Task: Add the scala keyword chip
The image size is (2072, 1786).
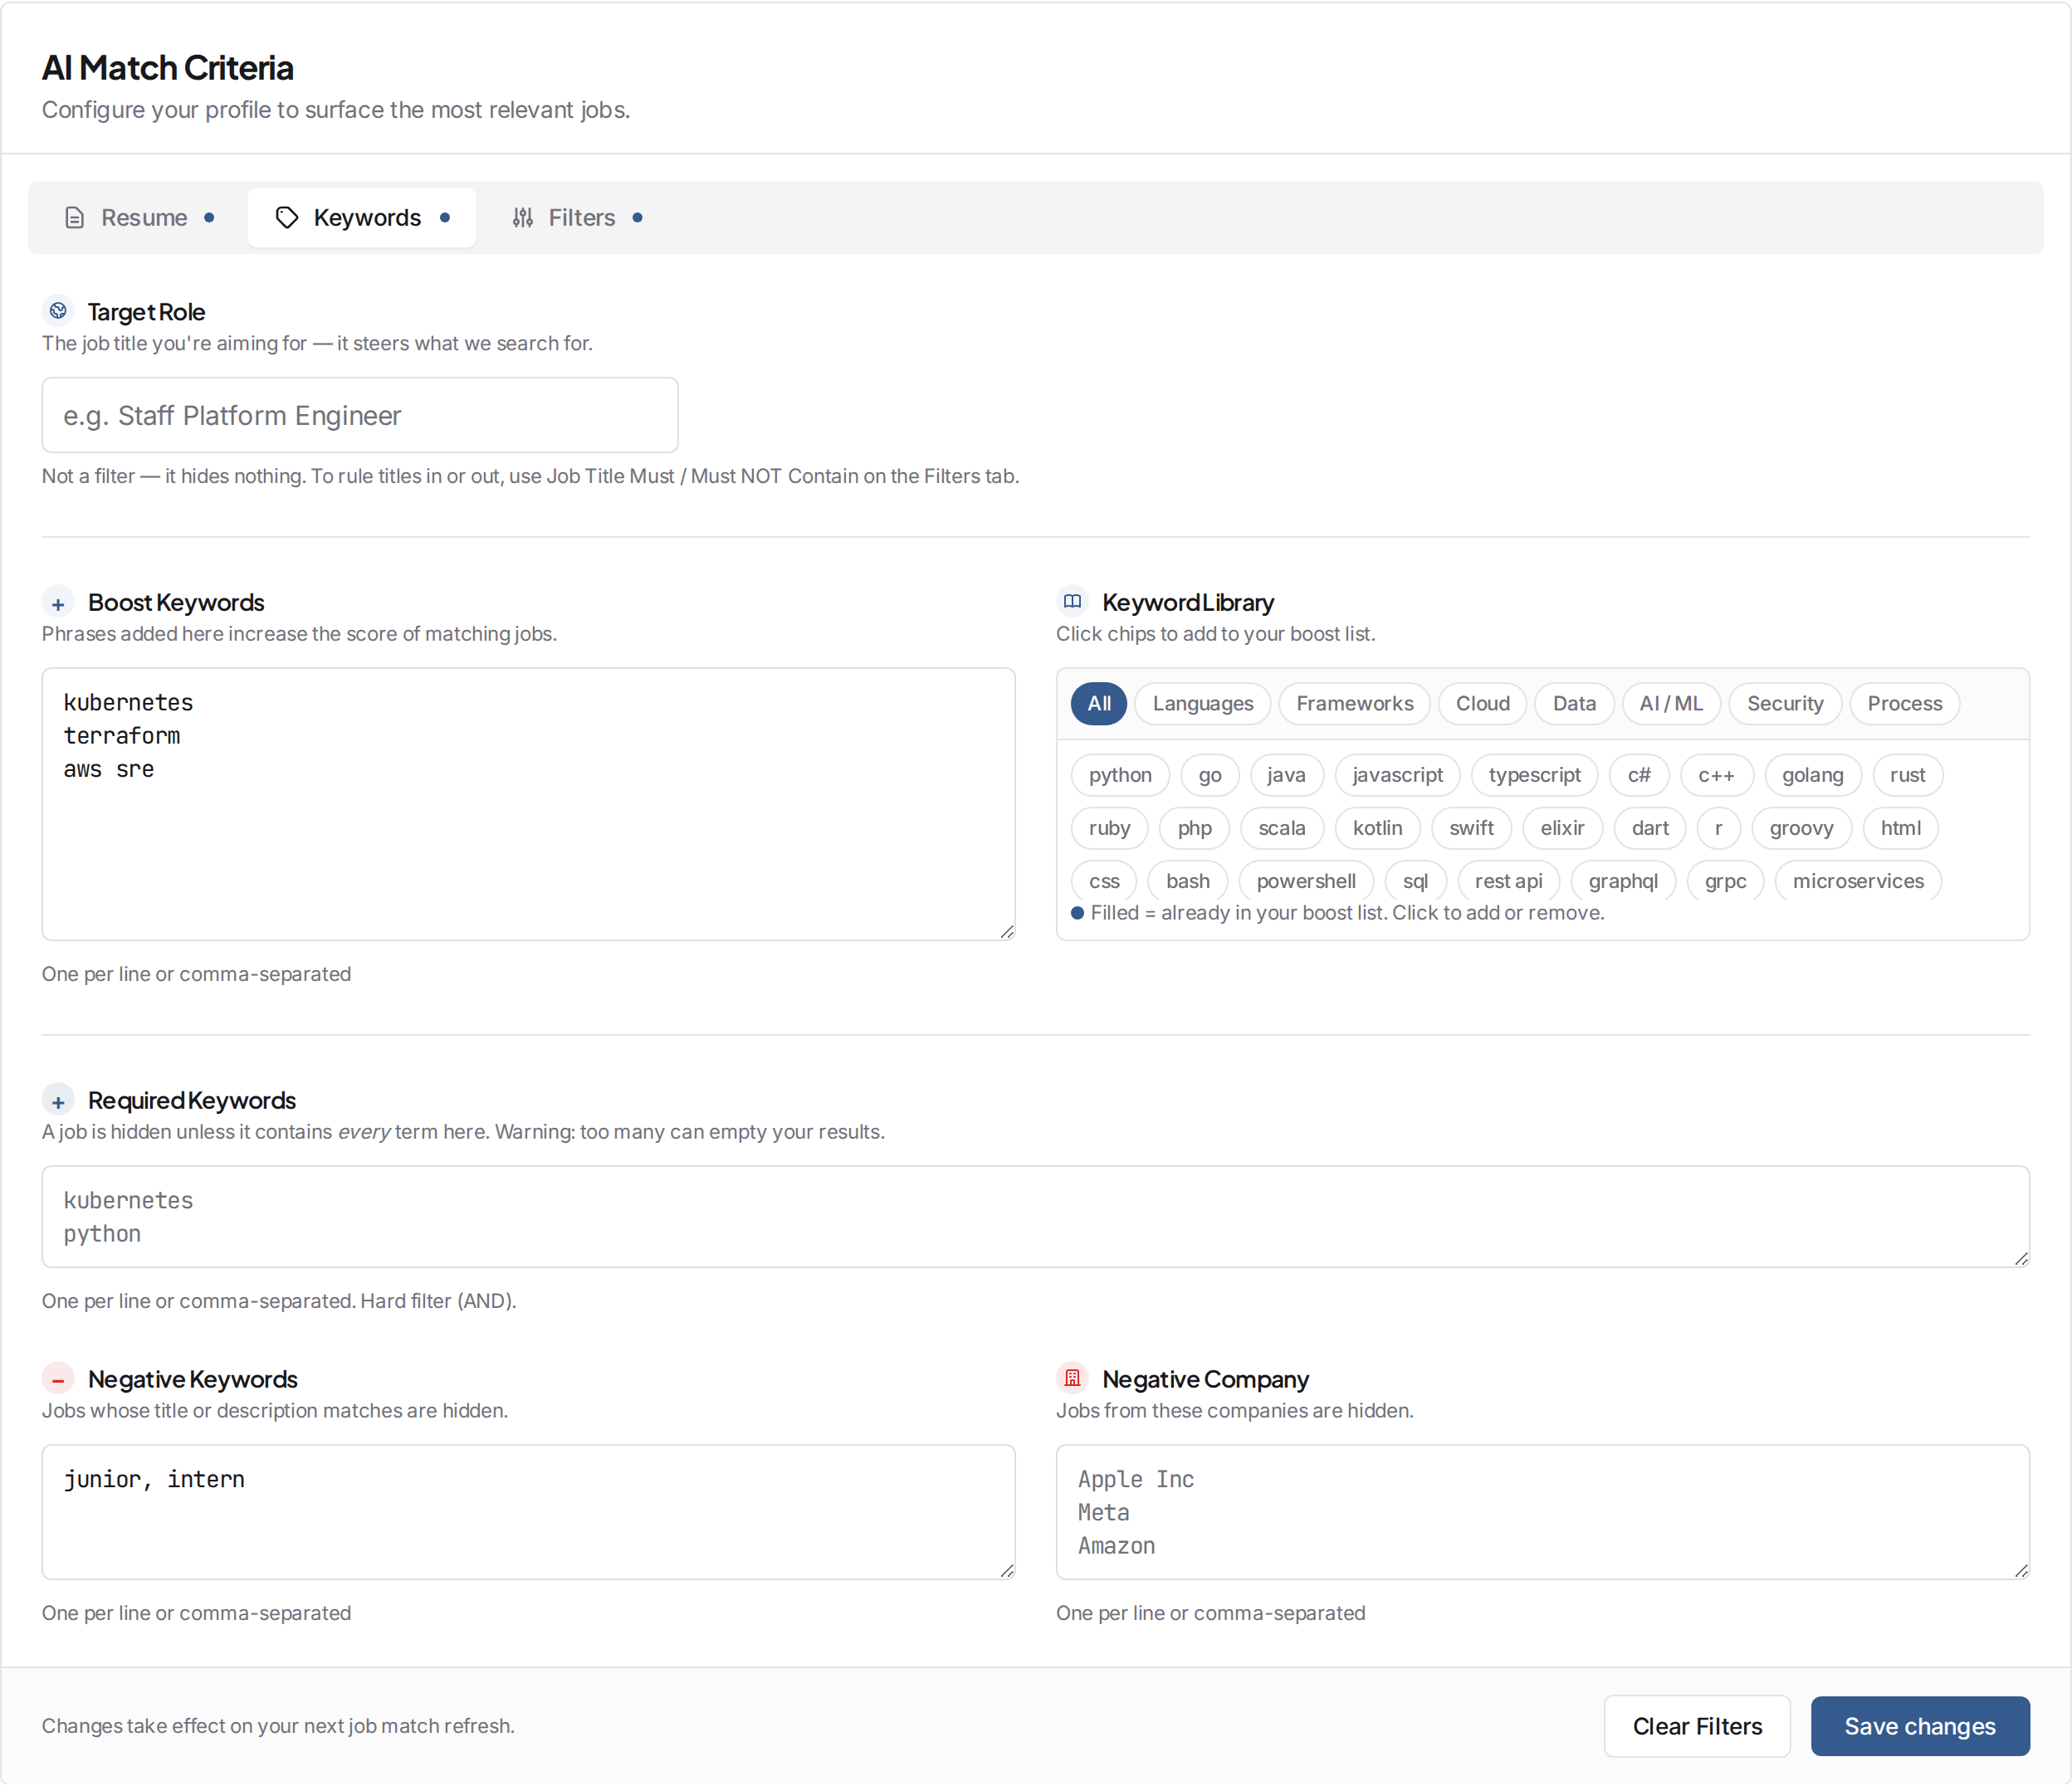Action: click(1282, 829)
